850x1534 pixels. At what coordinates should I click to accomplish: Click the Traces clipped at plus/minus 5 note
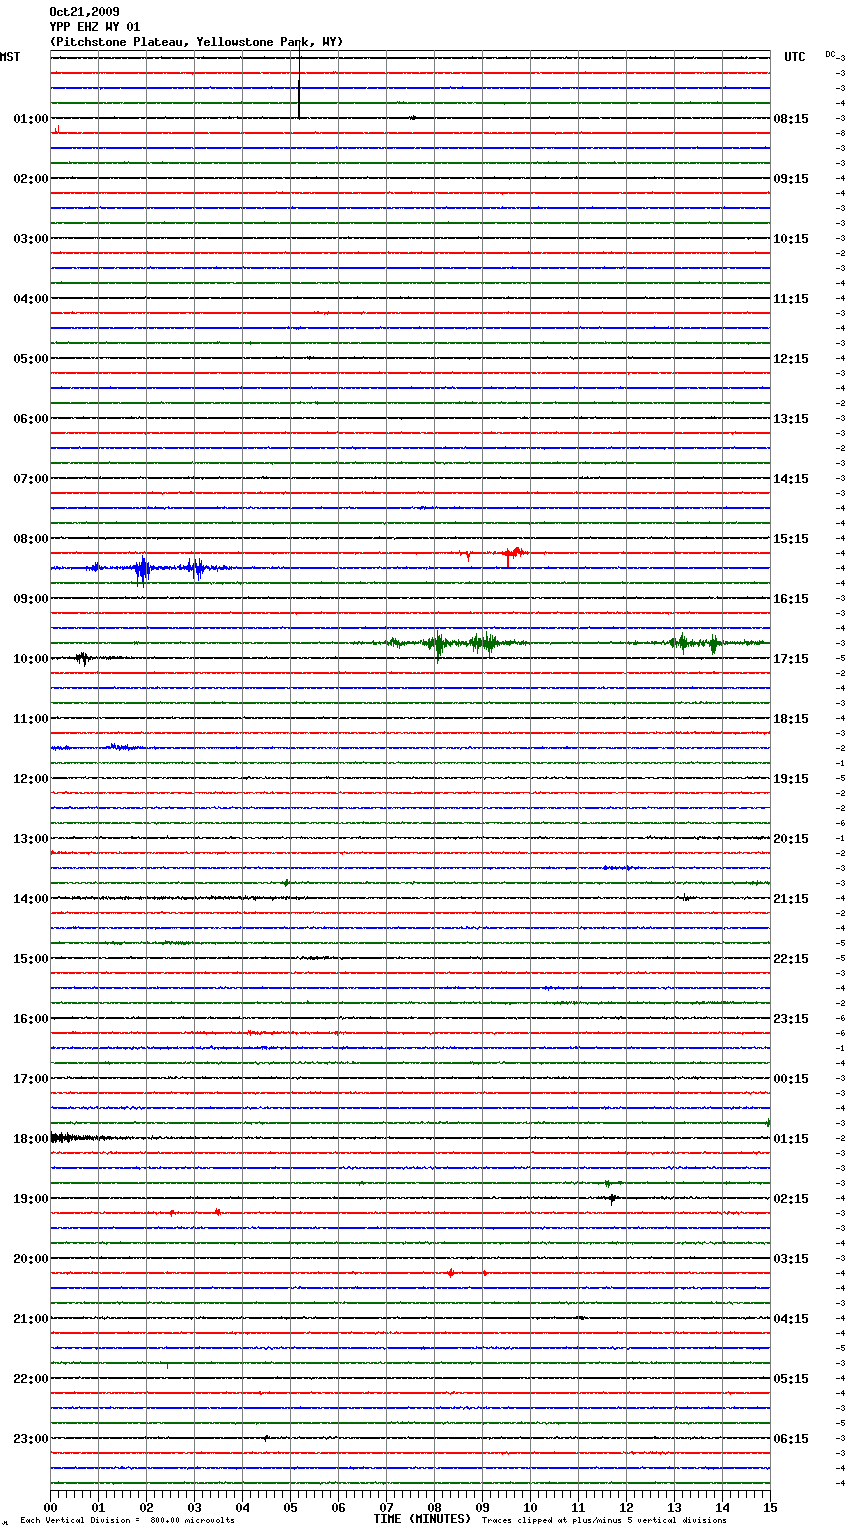604,1520
